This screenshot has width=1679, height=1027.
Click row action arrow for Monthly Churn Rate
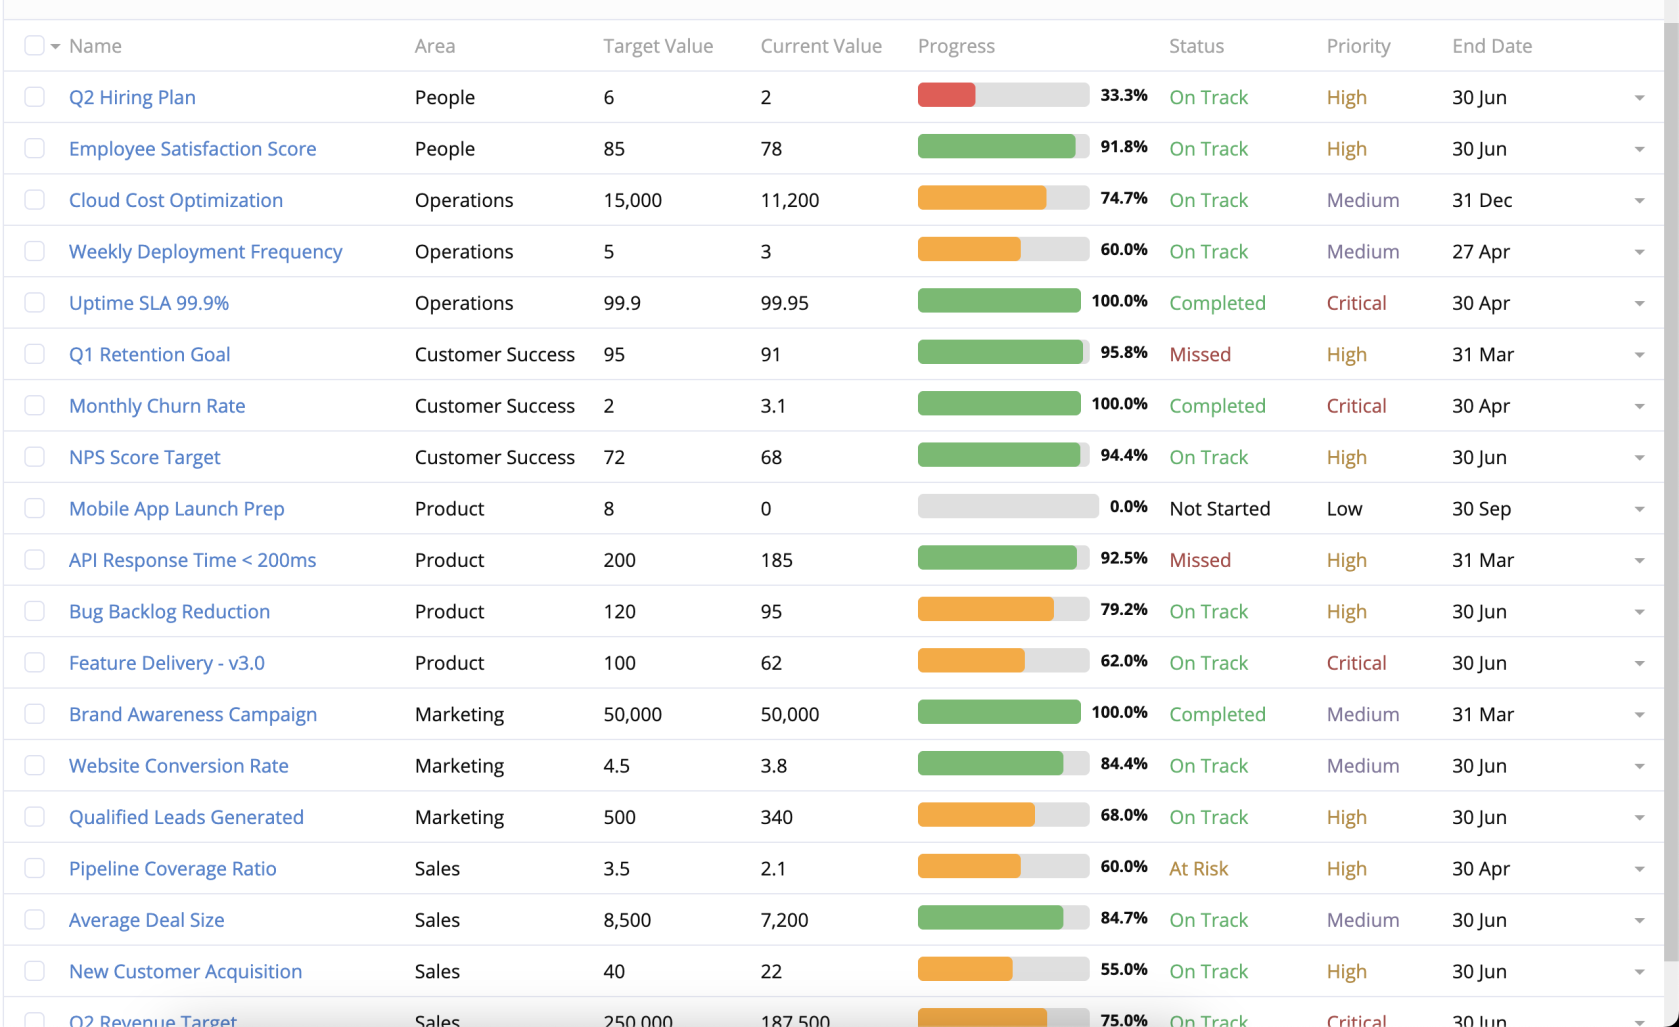click(1639, 407)
